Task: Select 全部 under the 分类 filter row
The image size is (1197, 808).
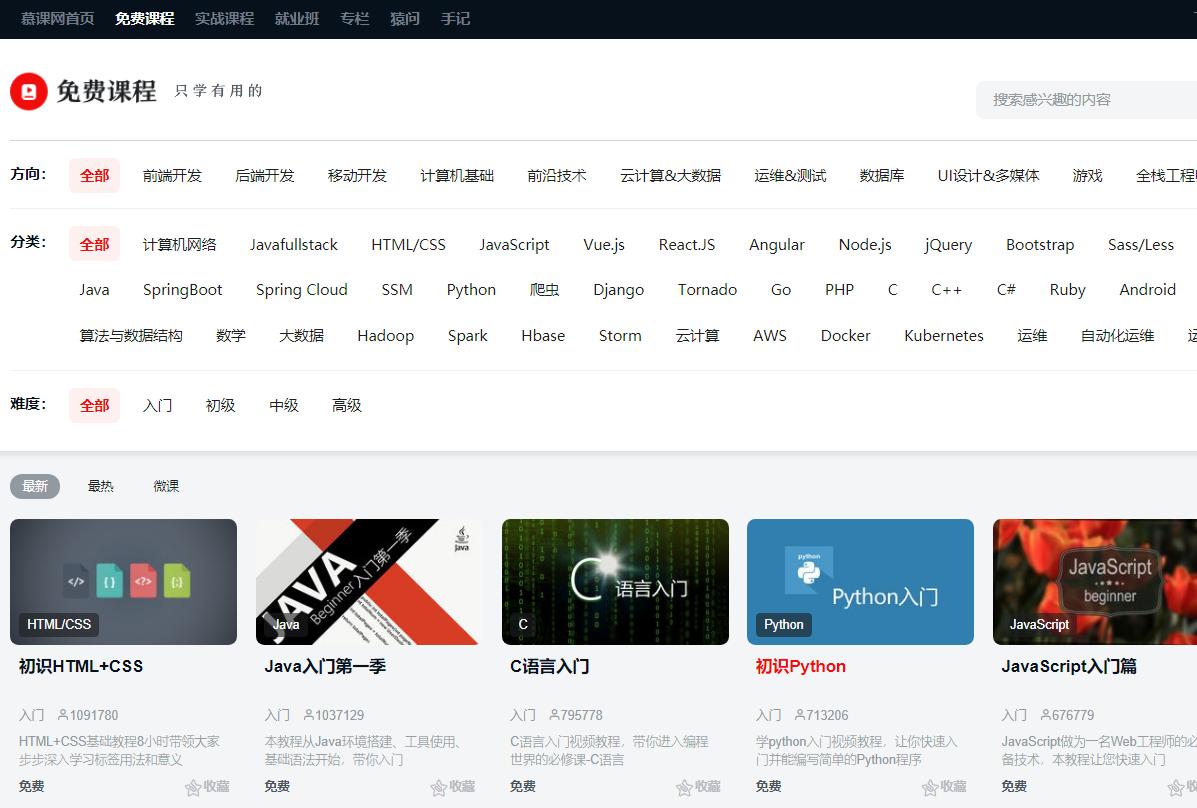Action: [x=94, y=243]
